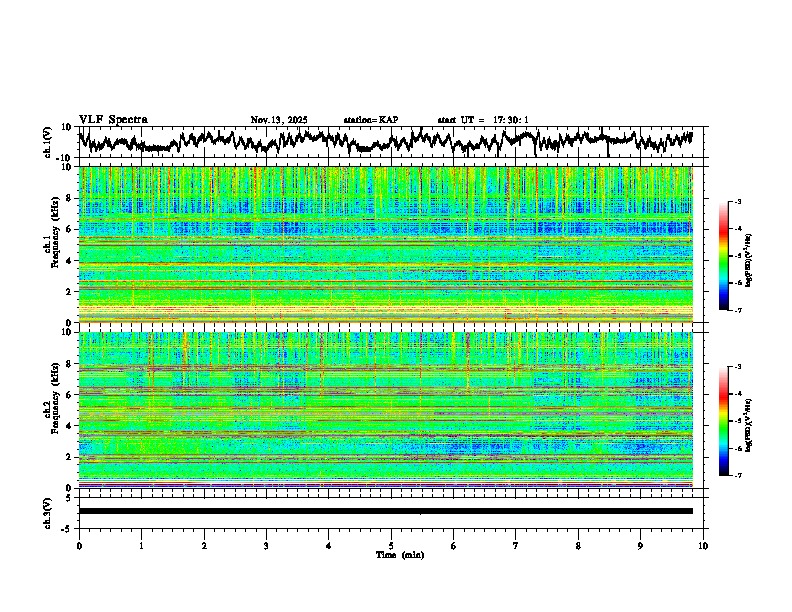Click the ch.3(V) axis label
792x612 pixels.
(x=48, y=513)
